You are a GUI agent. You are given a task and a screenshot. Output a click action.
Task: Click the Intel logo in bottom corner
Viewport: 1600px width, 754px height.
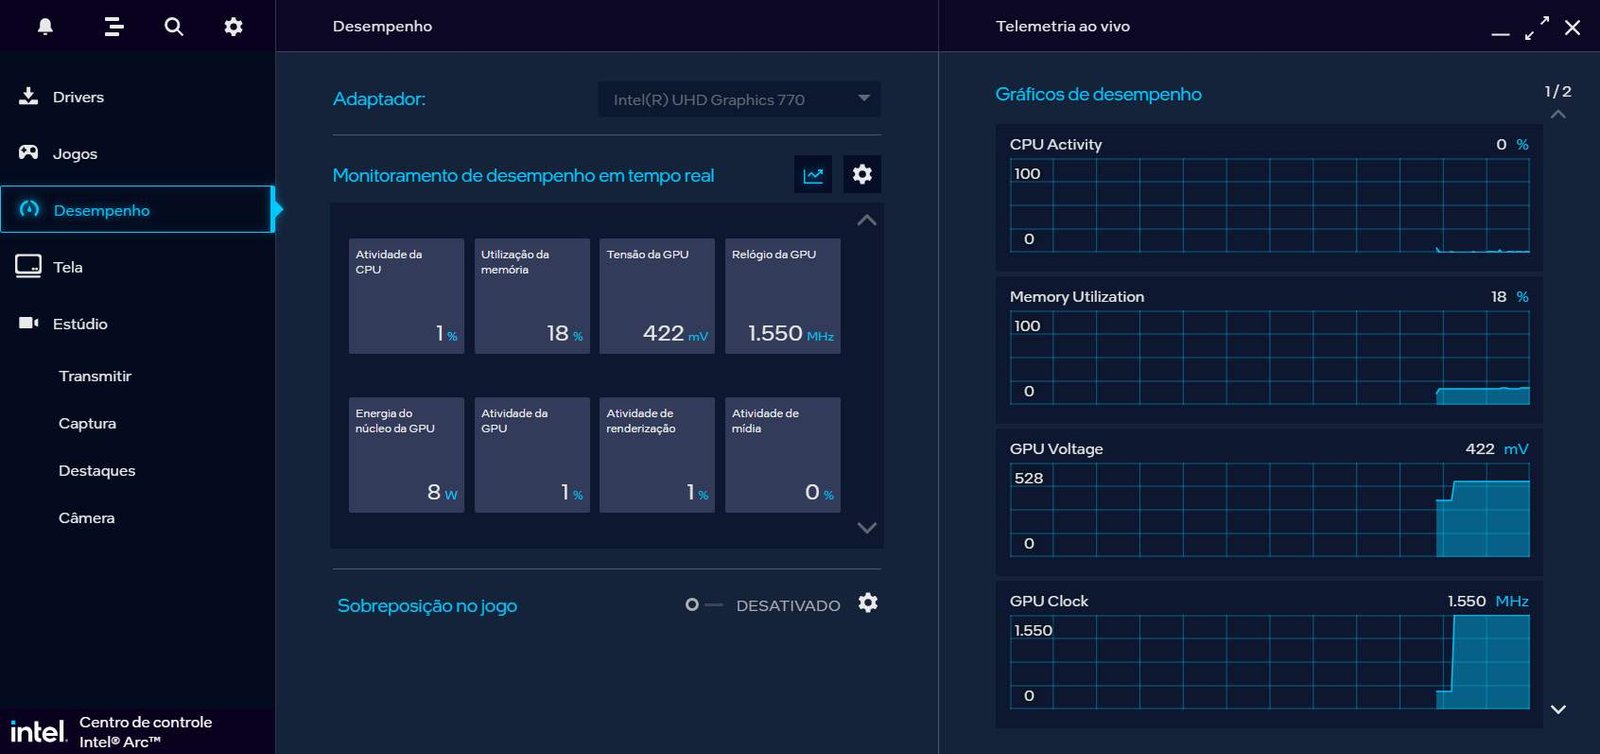pyautogui.click(x=37, y=732)
